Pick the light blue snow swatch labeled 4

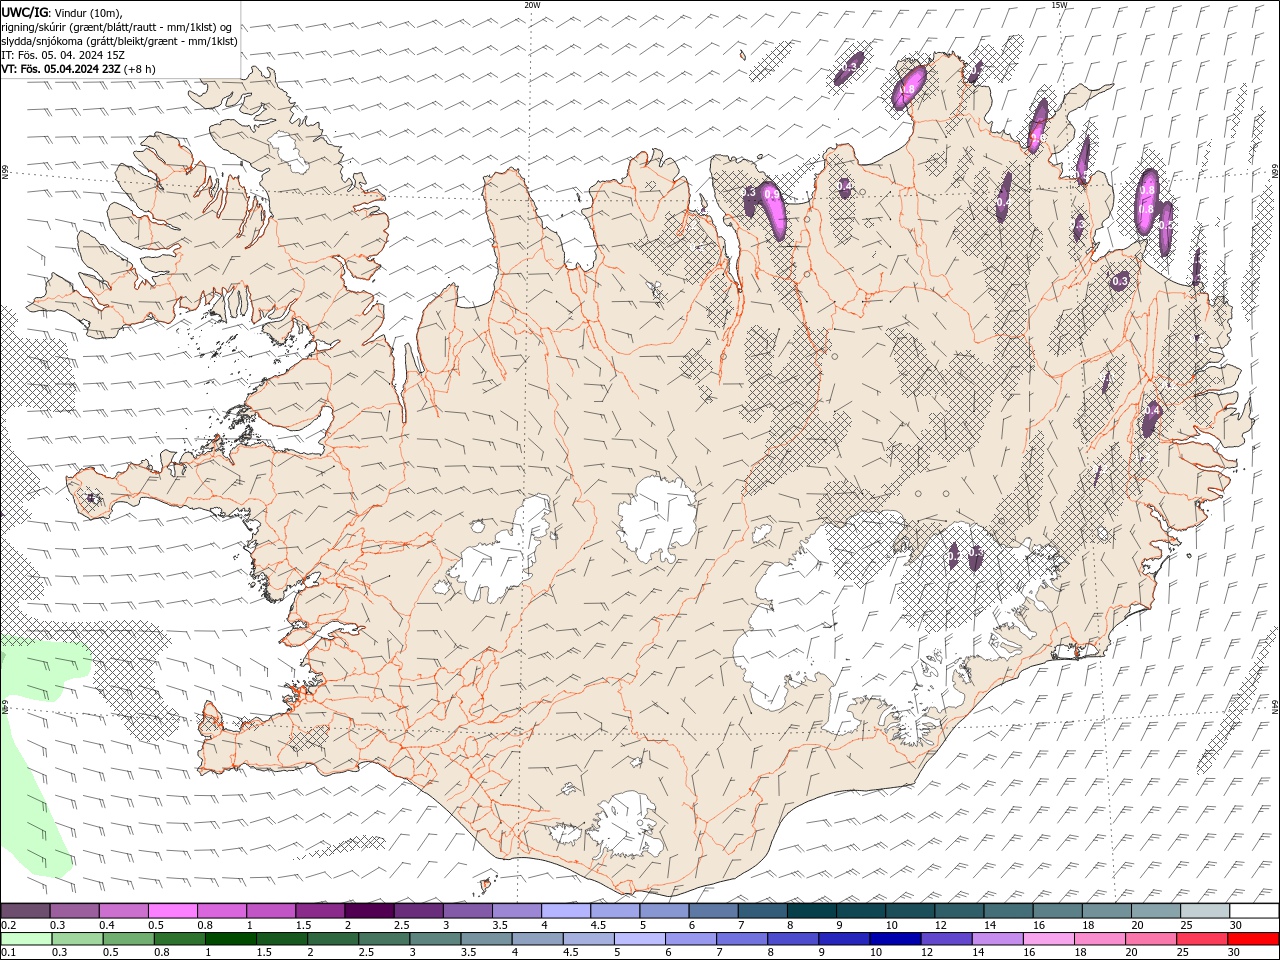coord(566,911)
